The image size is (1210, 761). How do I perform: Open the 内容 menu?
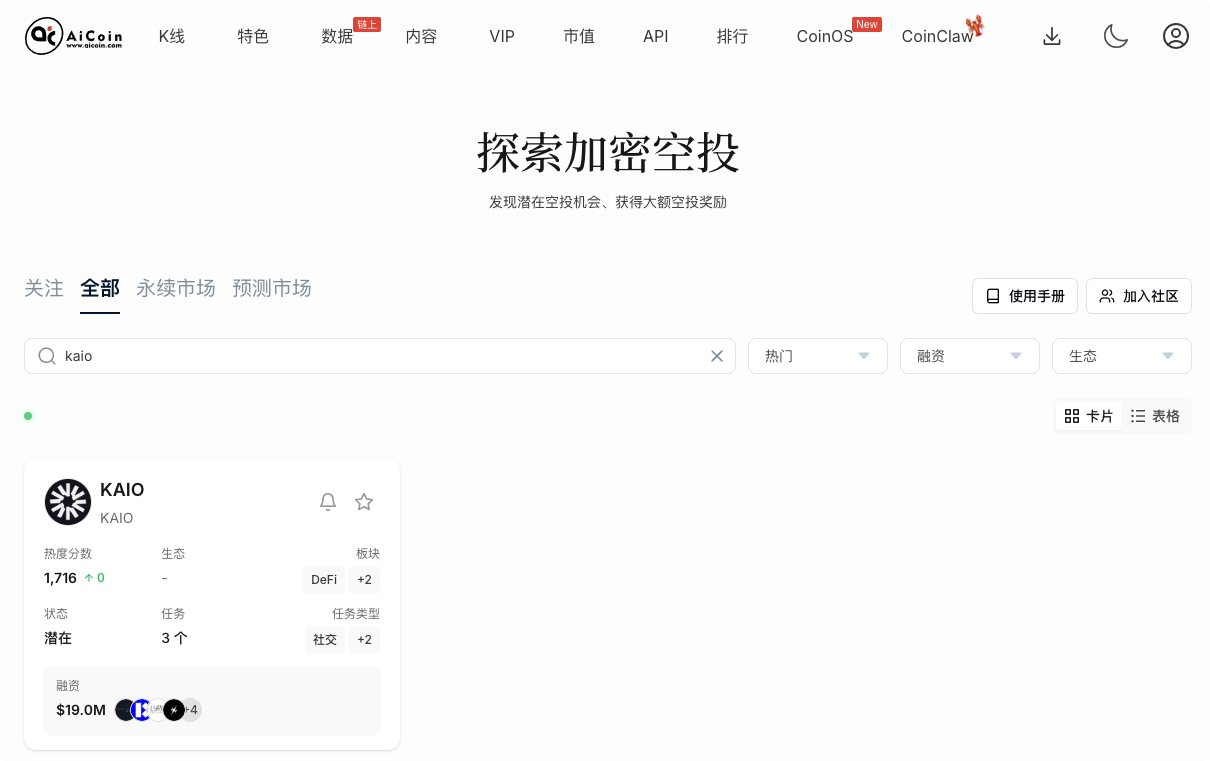coord(421,37)
